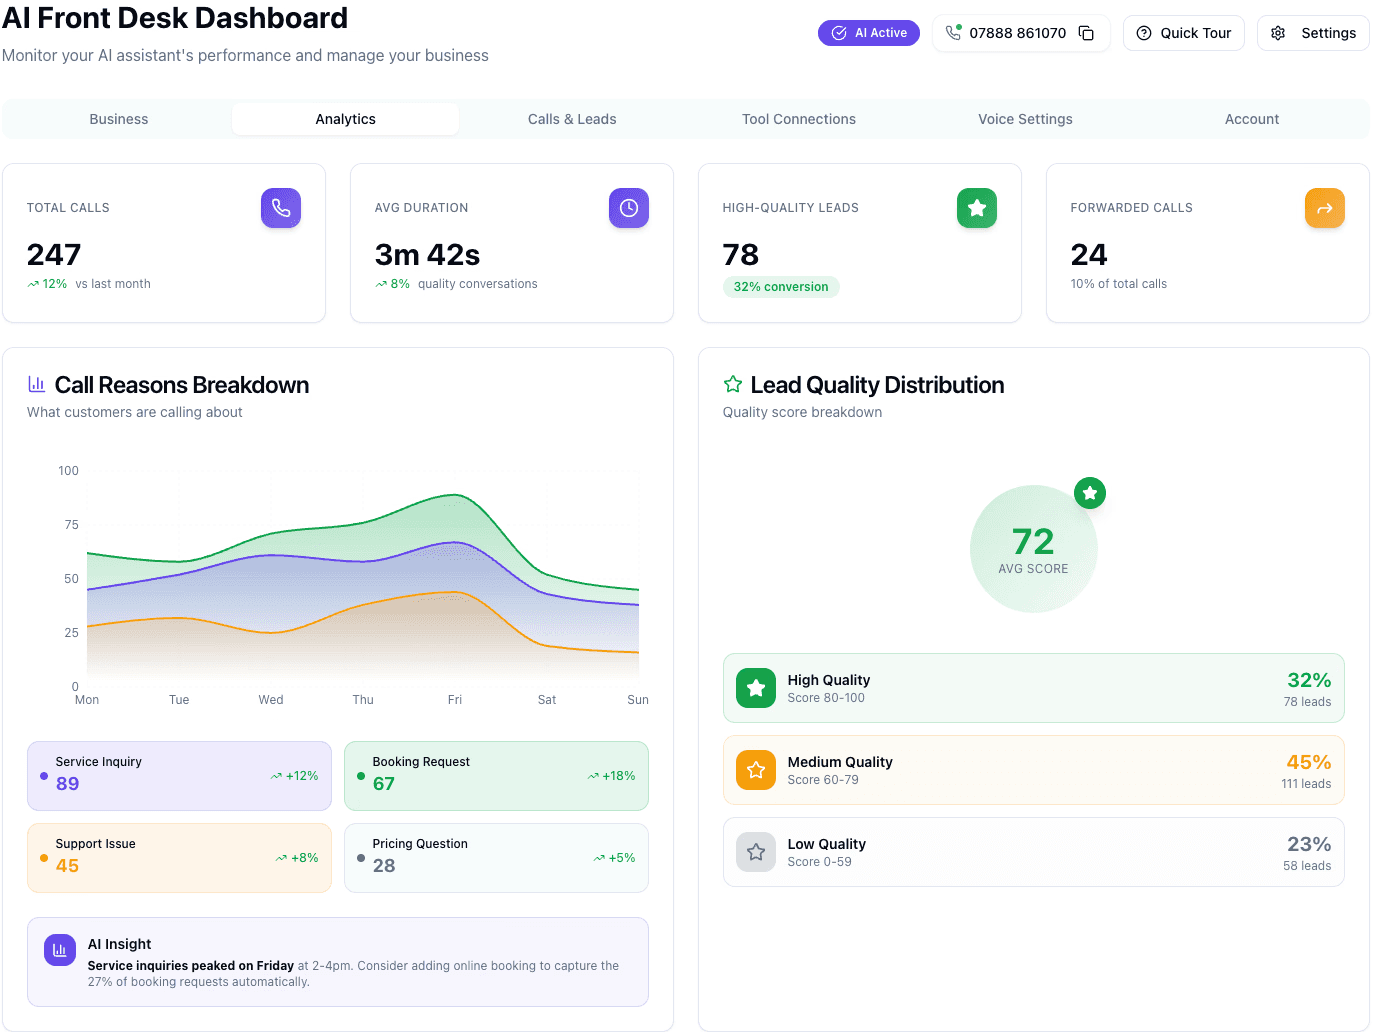Click the Fri label on chart axis
Image resolution: width=1373 pixels, height=1032 pixels.
pyautogui.click(x=455, y=700)
